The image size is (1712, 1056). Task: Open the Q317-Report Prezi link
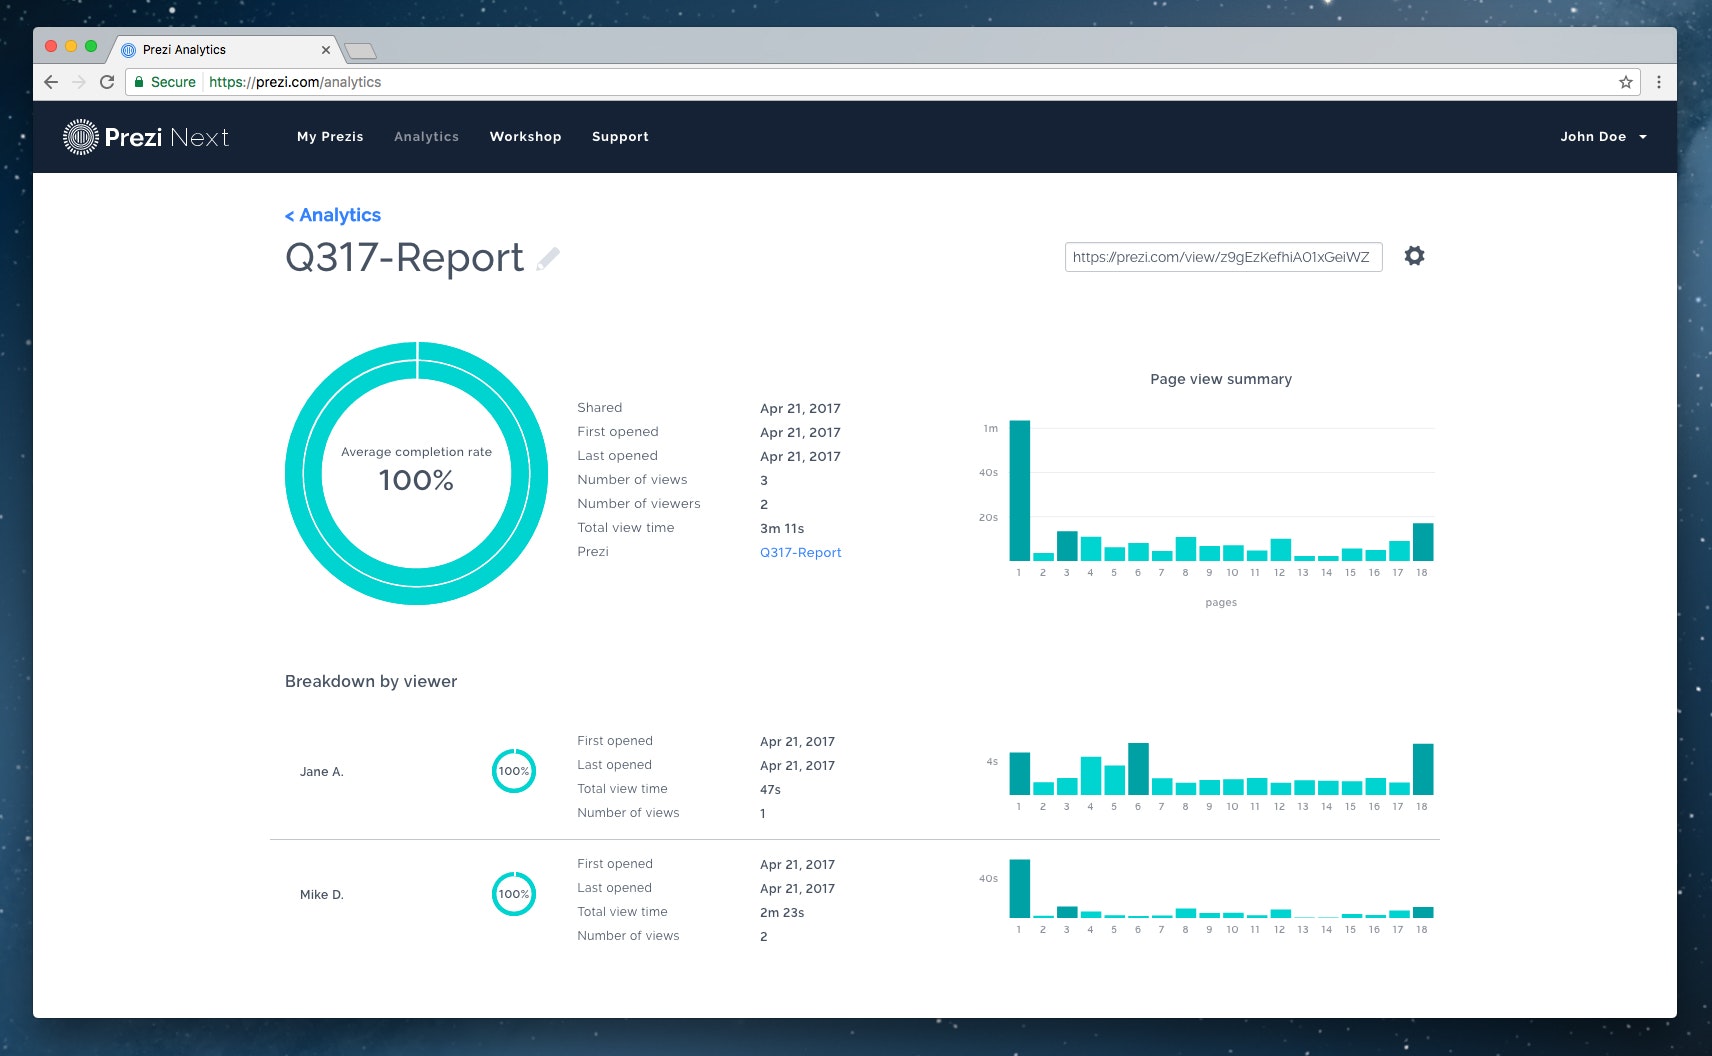(800, 552)
